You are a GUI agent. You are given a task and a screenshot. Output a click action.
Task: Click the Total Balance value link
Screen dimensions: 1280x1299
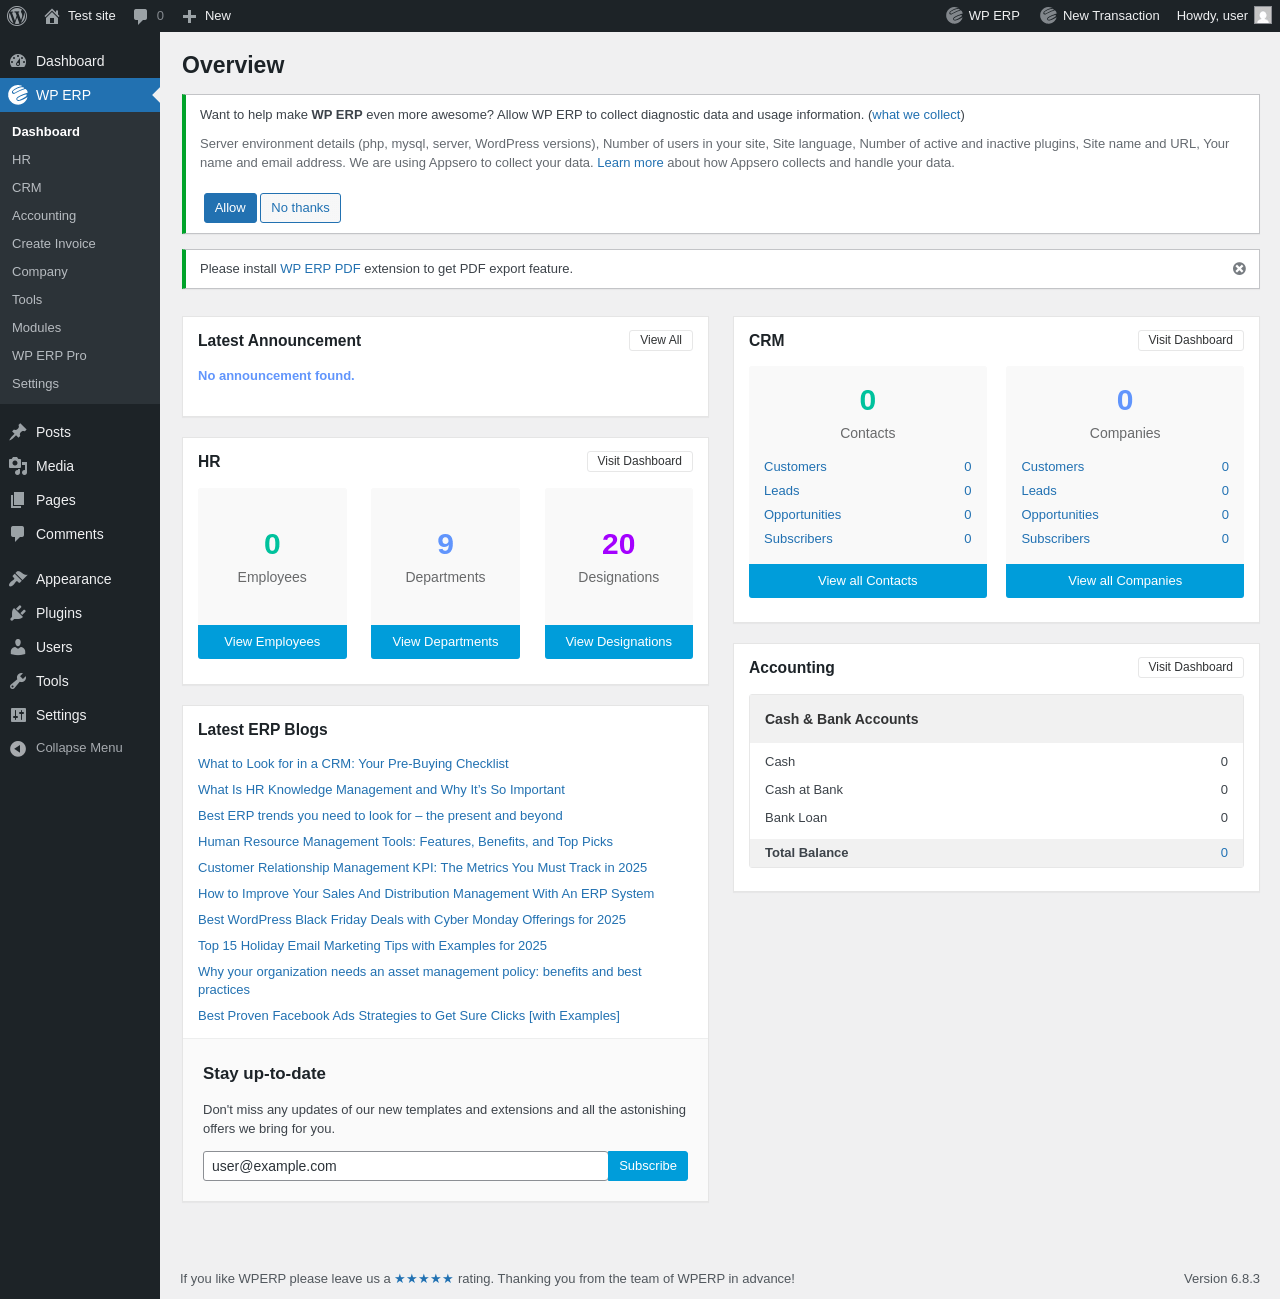pos(1224,853)
